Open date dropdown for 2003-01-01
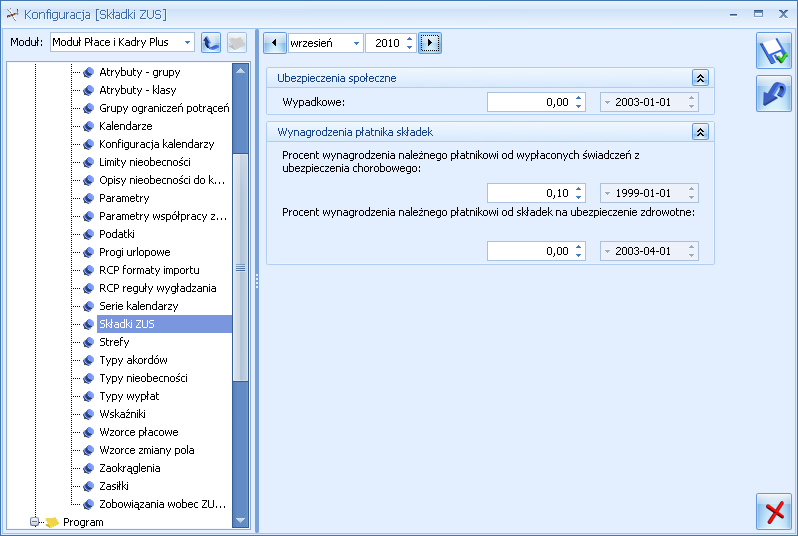Screen dimensions: 798x536 click(x=607, y=102)
